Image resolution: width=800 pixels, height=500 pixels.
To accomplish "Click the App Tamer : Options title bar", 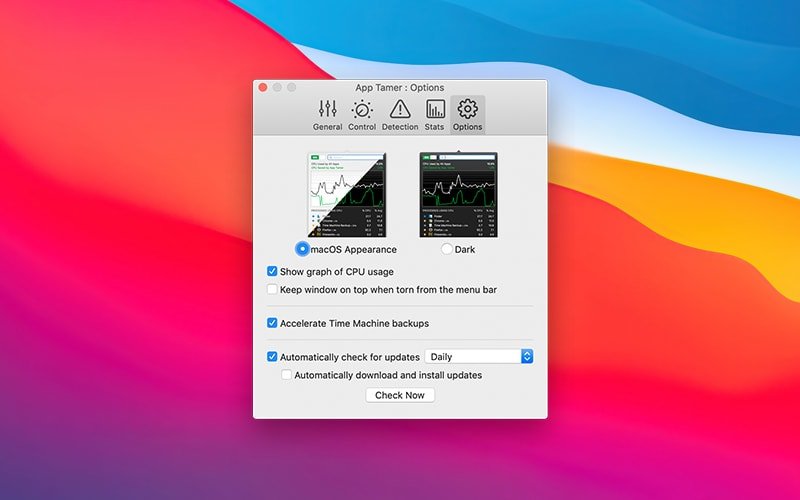I will click(400, 87).
